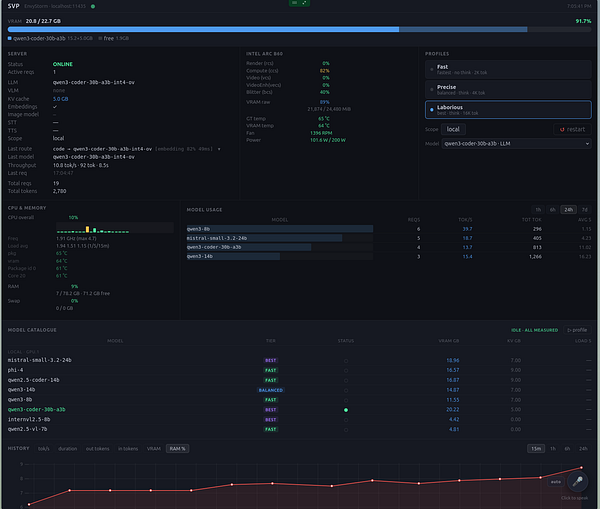Select the Fast profile
Image resolution: width=600 pixels, height=509 pixels.
(x=508, y=69)
